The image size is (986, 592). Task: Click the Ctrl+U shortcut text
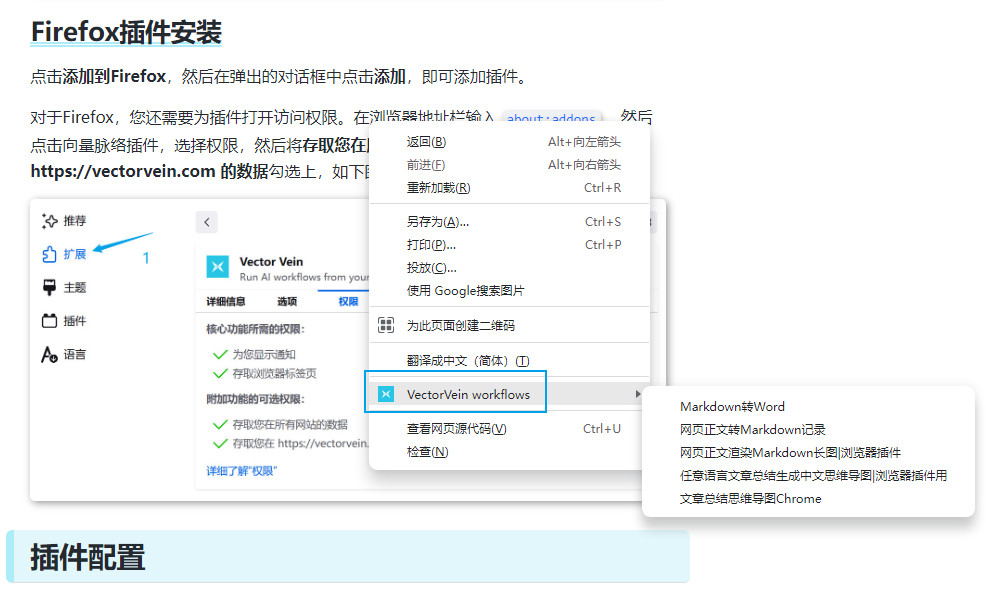tap(602, 429)
